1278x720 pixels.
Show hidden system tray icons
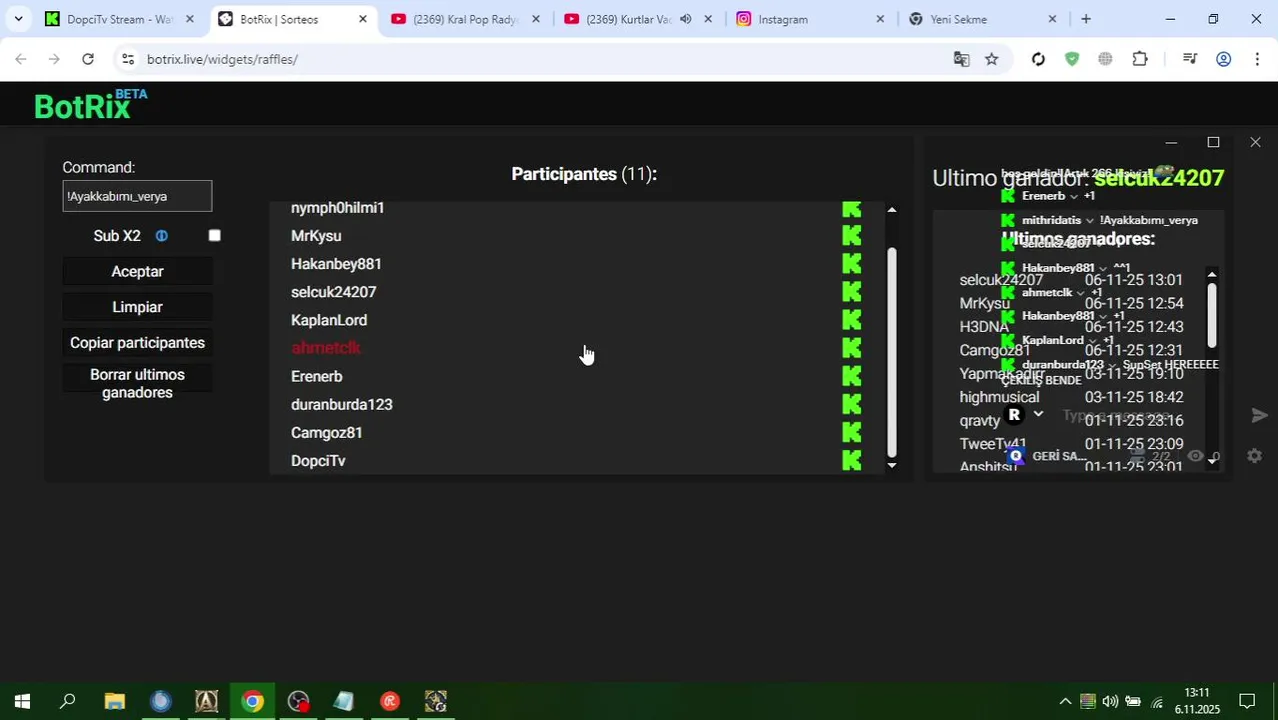click(x=1065, y=701)
